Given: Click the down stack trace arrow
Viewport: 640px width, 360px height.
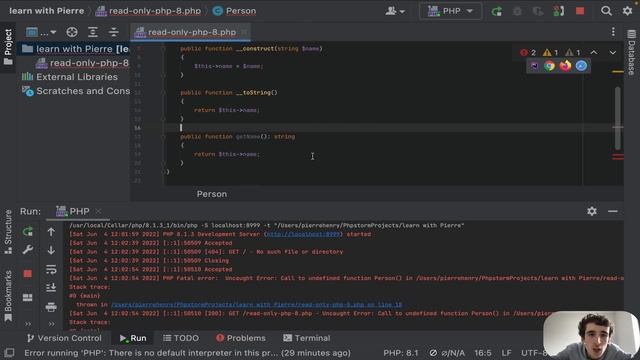Looking at the screenshot, I should pyautogui.click(x=51, y=249).
